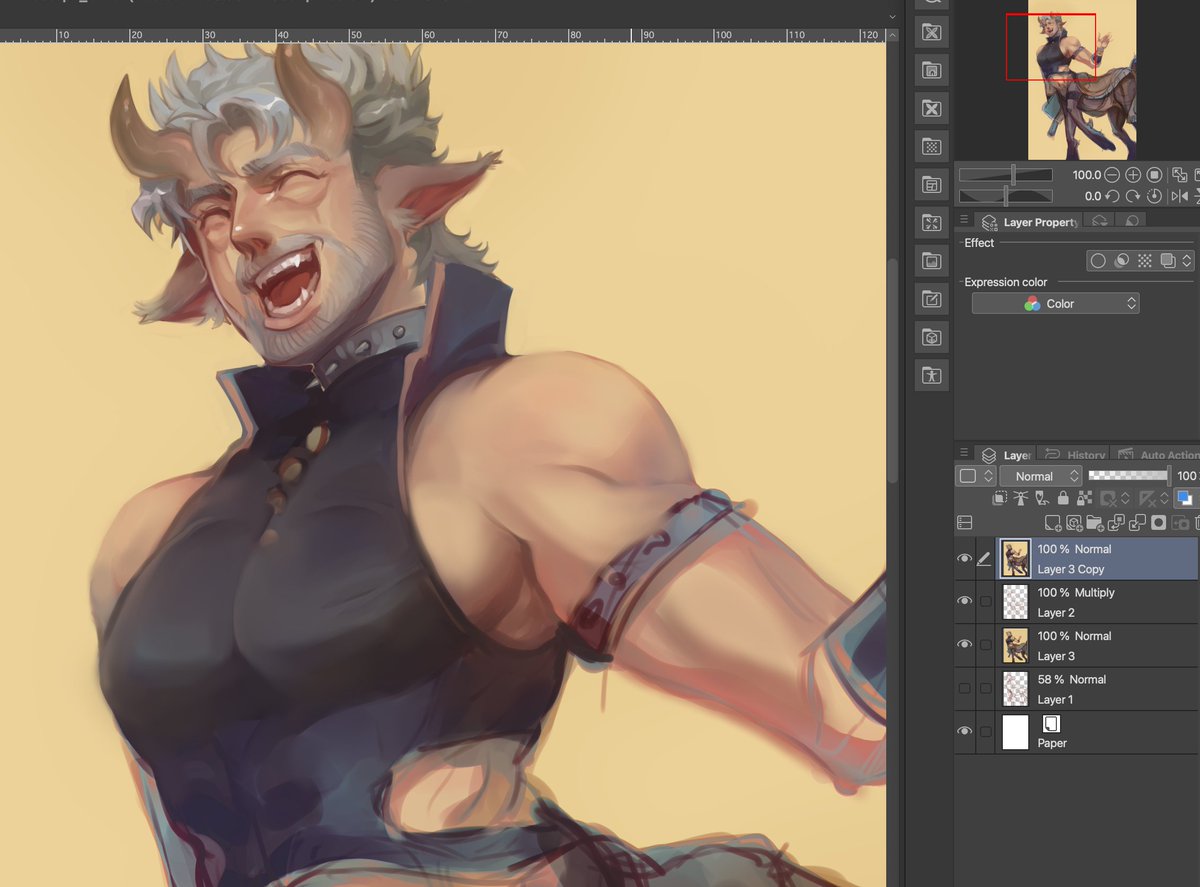This screenshot has width=1200, height=887.
Task: Apply Layer Color effect in Layer Property
Action: pyautogui.click(x=1168, y=261)
